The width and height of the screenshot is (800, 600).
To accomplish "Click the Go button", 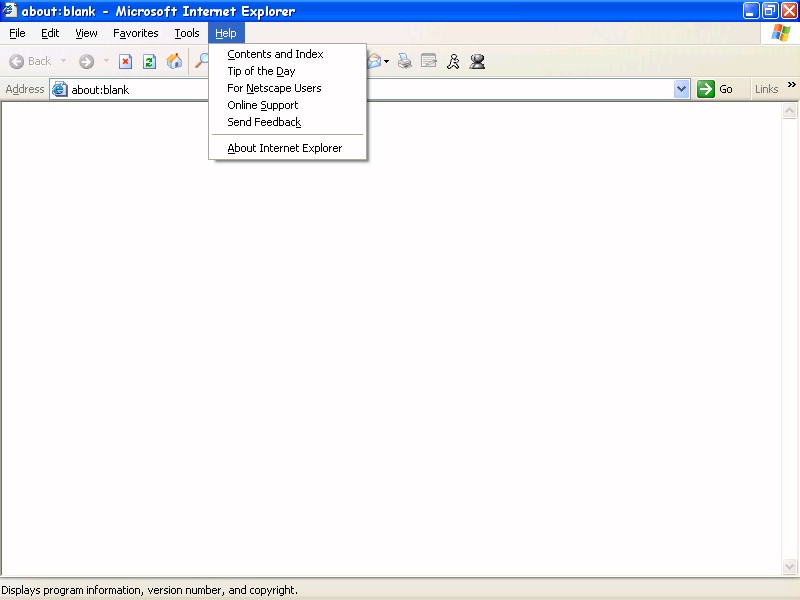I will click(x=715, y=89).
